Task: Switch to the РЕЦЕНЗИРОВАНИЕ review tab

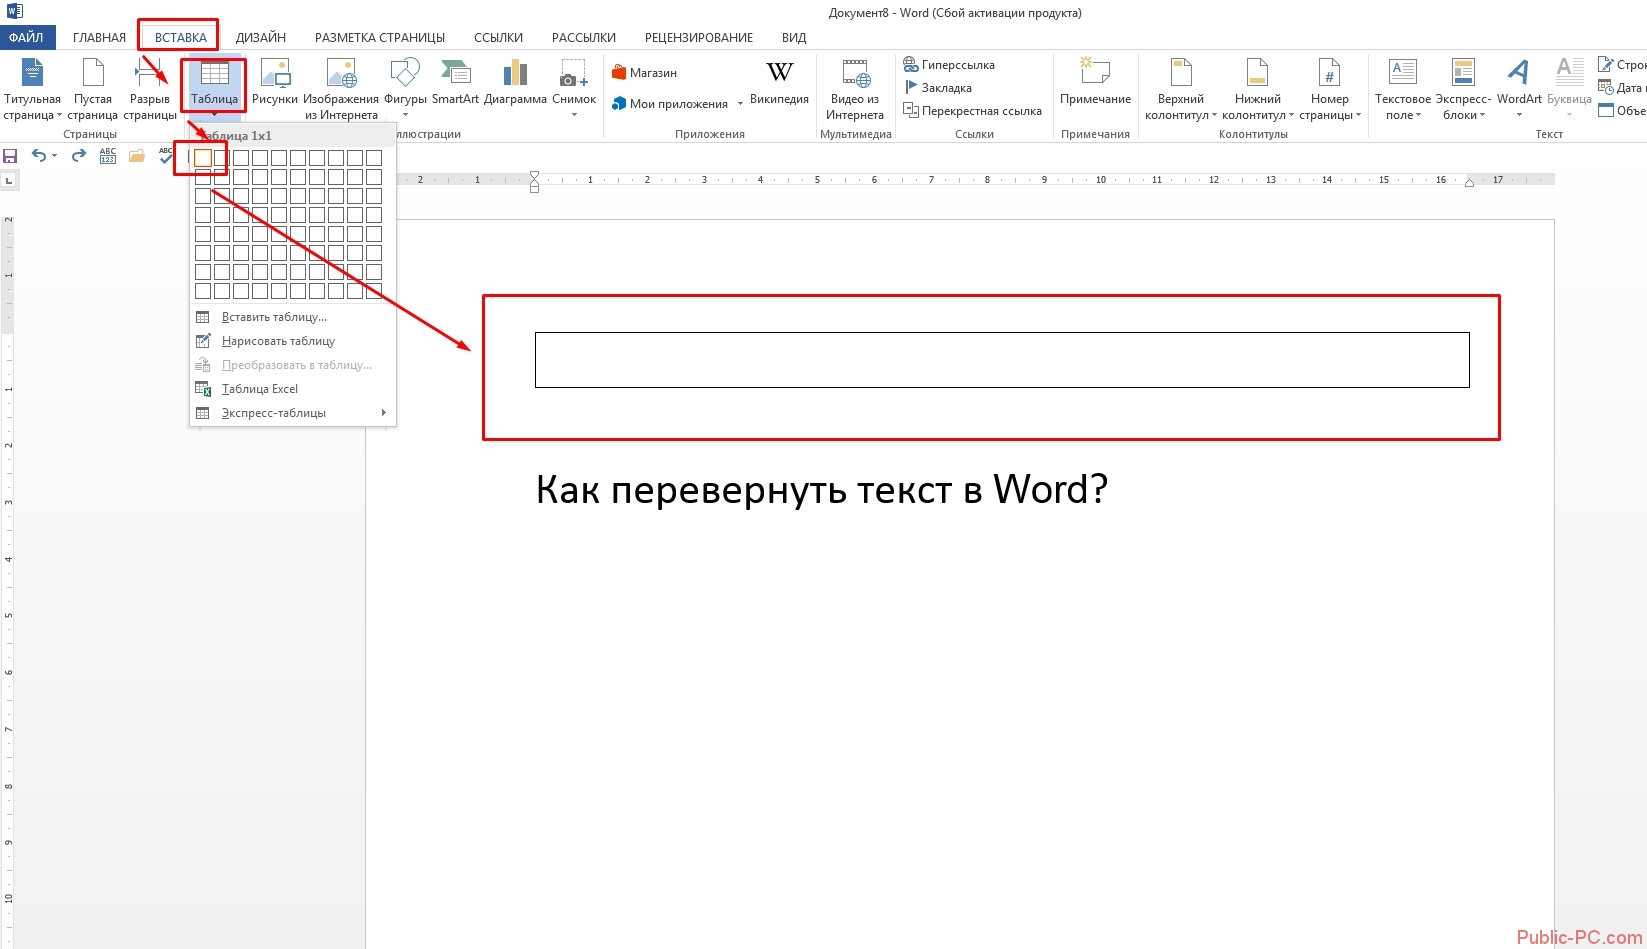Action: point(699,38)
